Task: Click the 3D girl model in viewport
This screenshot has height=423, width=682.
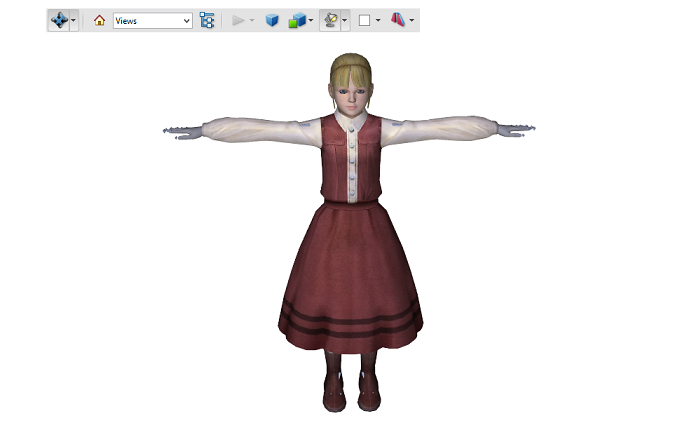Action: point(351,232)
